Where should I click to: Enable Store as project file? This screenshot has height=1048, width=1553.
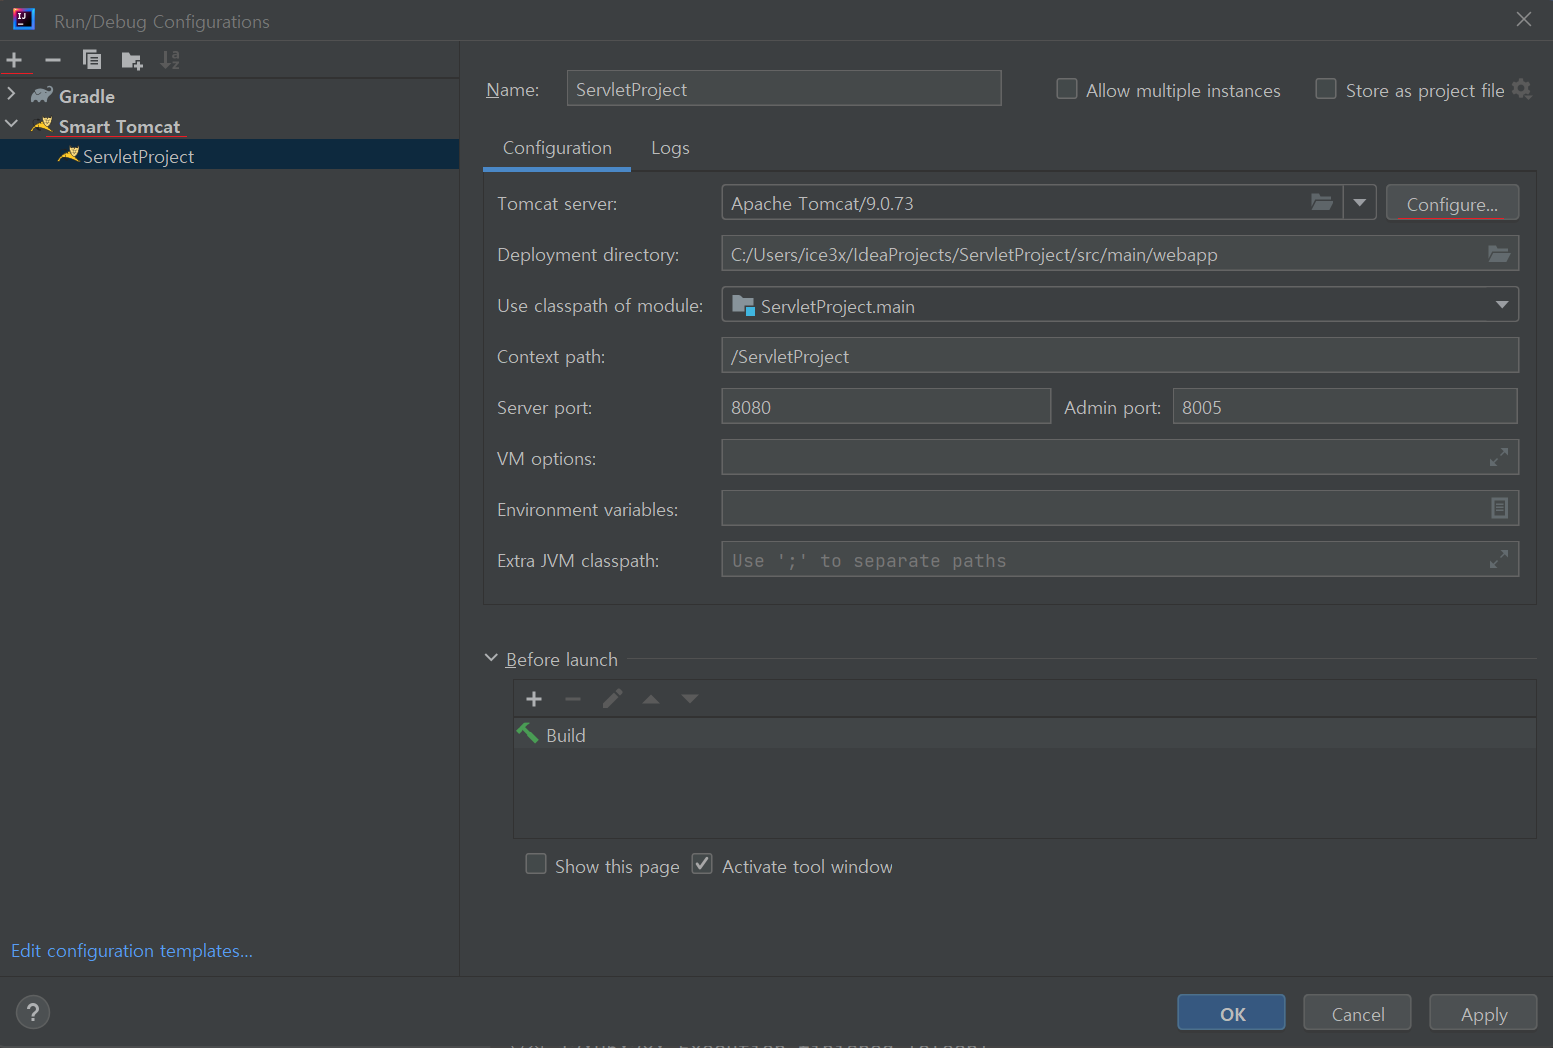(1326, 89)
